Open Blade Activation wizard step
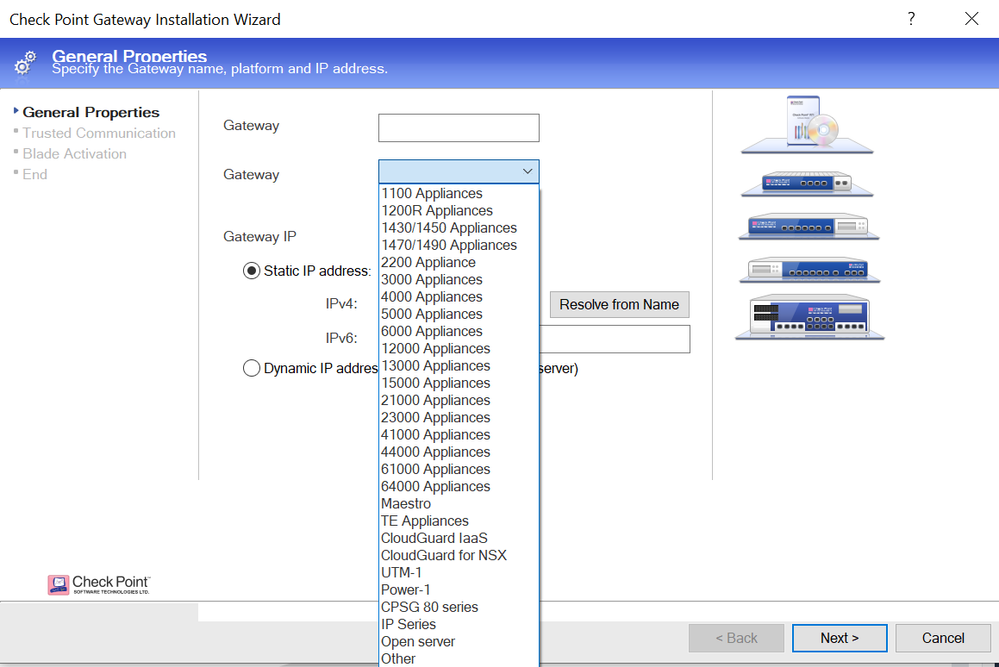 75,154
